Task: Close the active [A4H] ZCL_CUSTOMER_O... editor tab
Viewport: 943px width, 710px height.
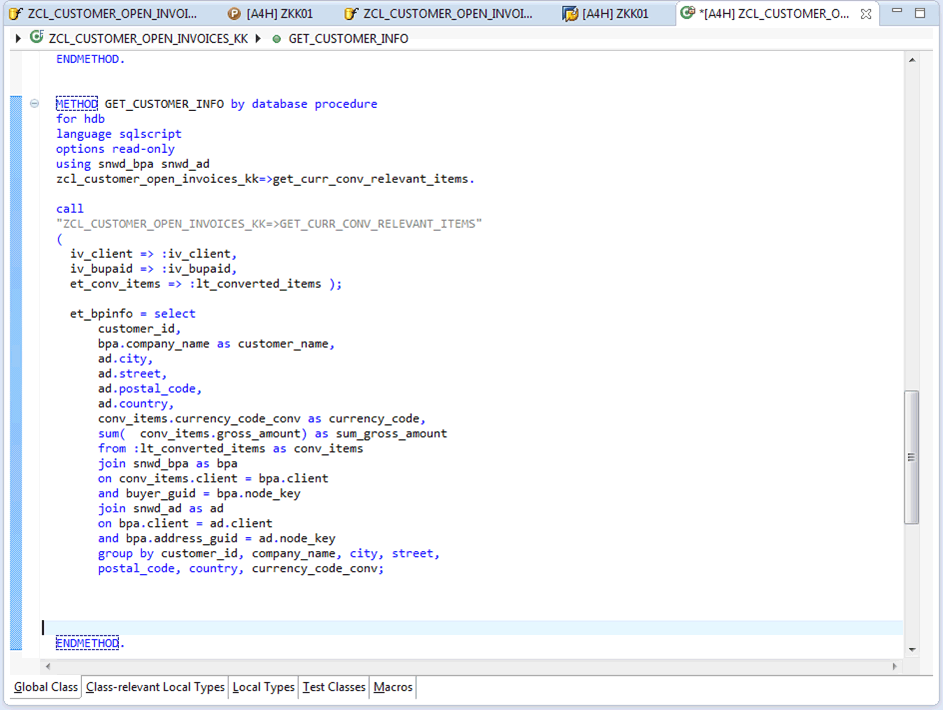Action: [866, 14]
